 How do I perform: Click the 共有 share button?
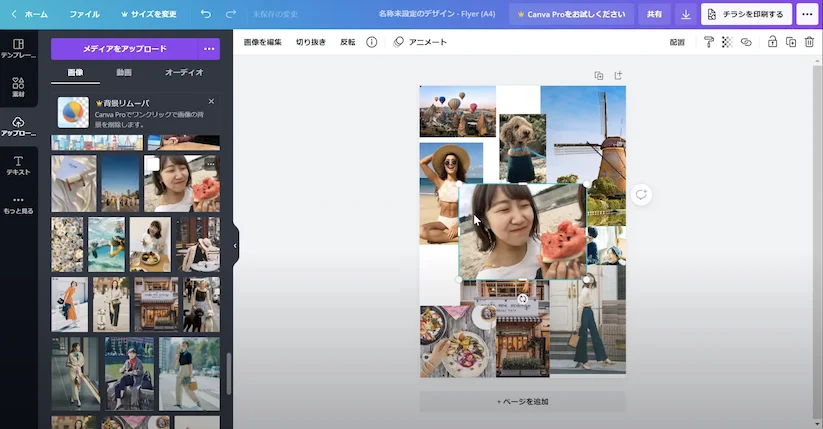654,15
